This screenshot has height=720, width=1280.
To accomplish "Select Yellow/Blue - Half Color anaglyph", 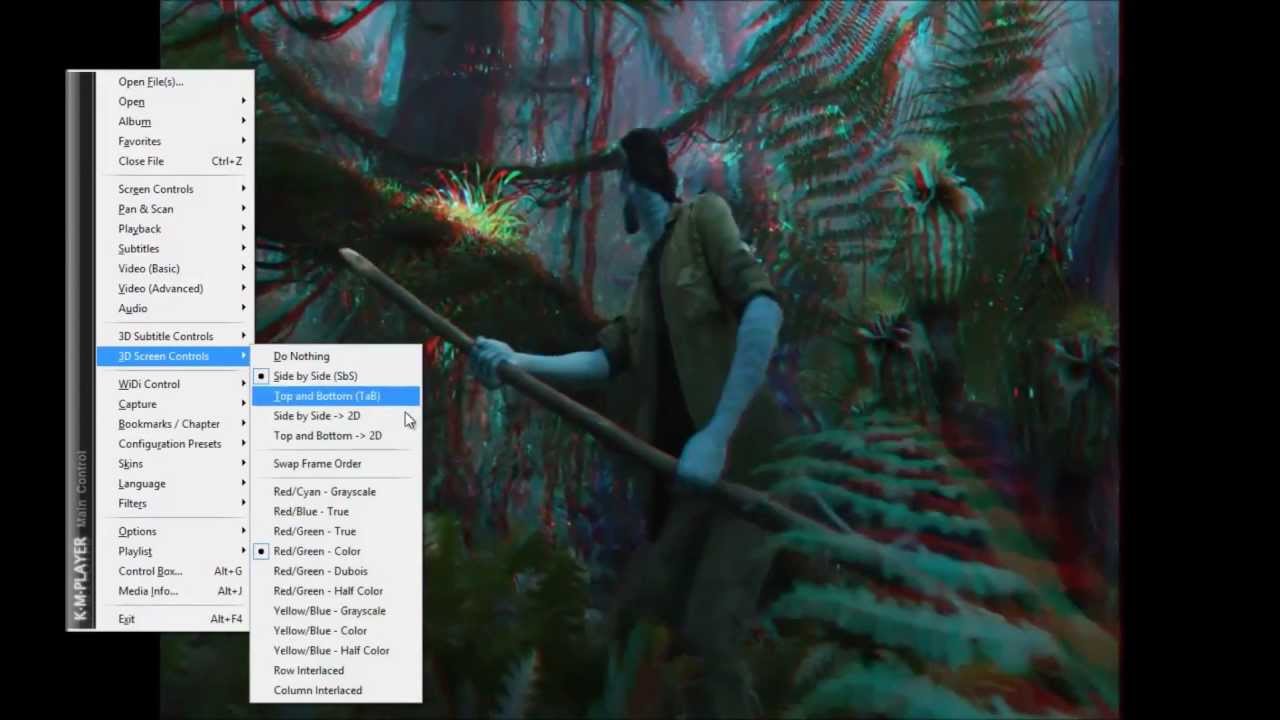I will tap(335, 651).
